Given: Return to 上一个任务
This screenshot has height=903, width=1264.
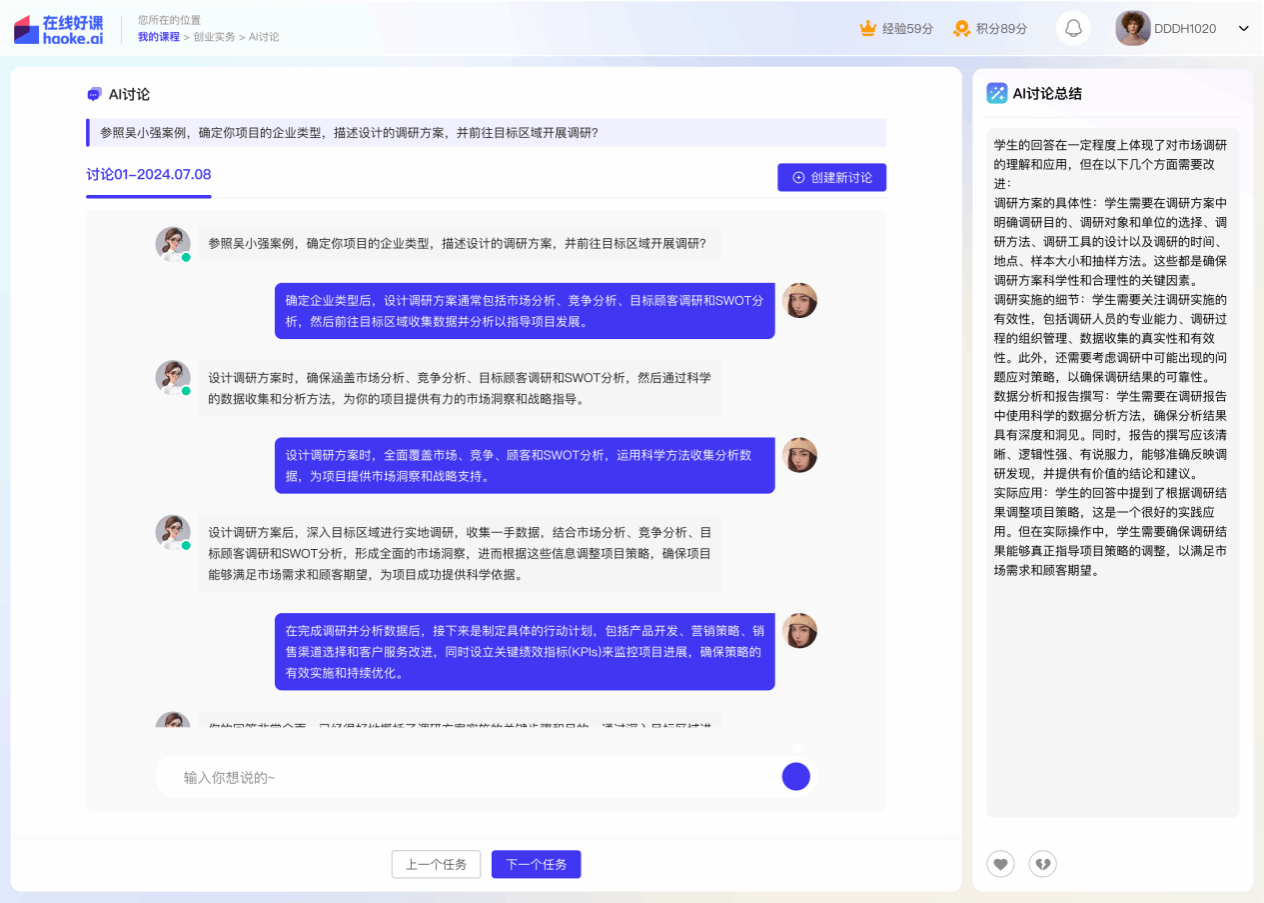Looking at the screenshot, I should pyautogui.click(x=436, y=864).
